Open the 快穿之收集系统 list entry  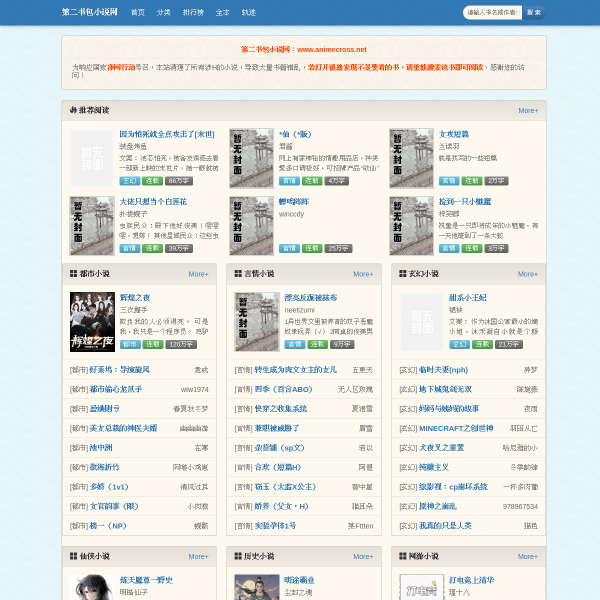point(281,409)
